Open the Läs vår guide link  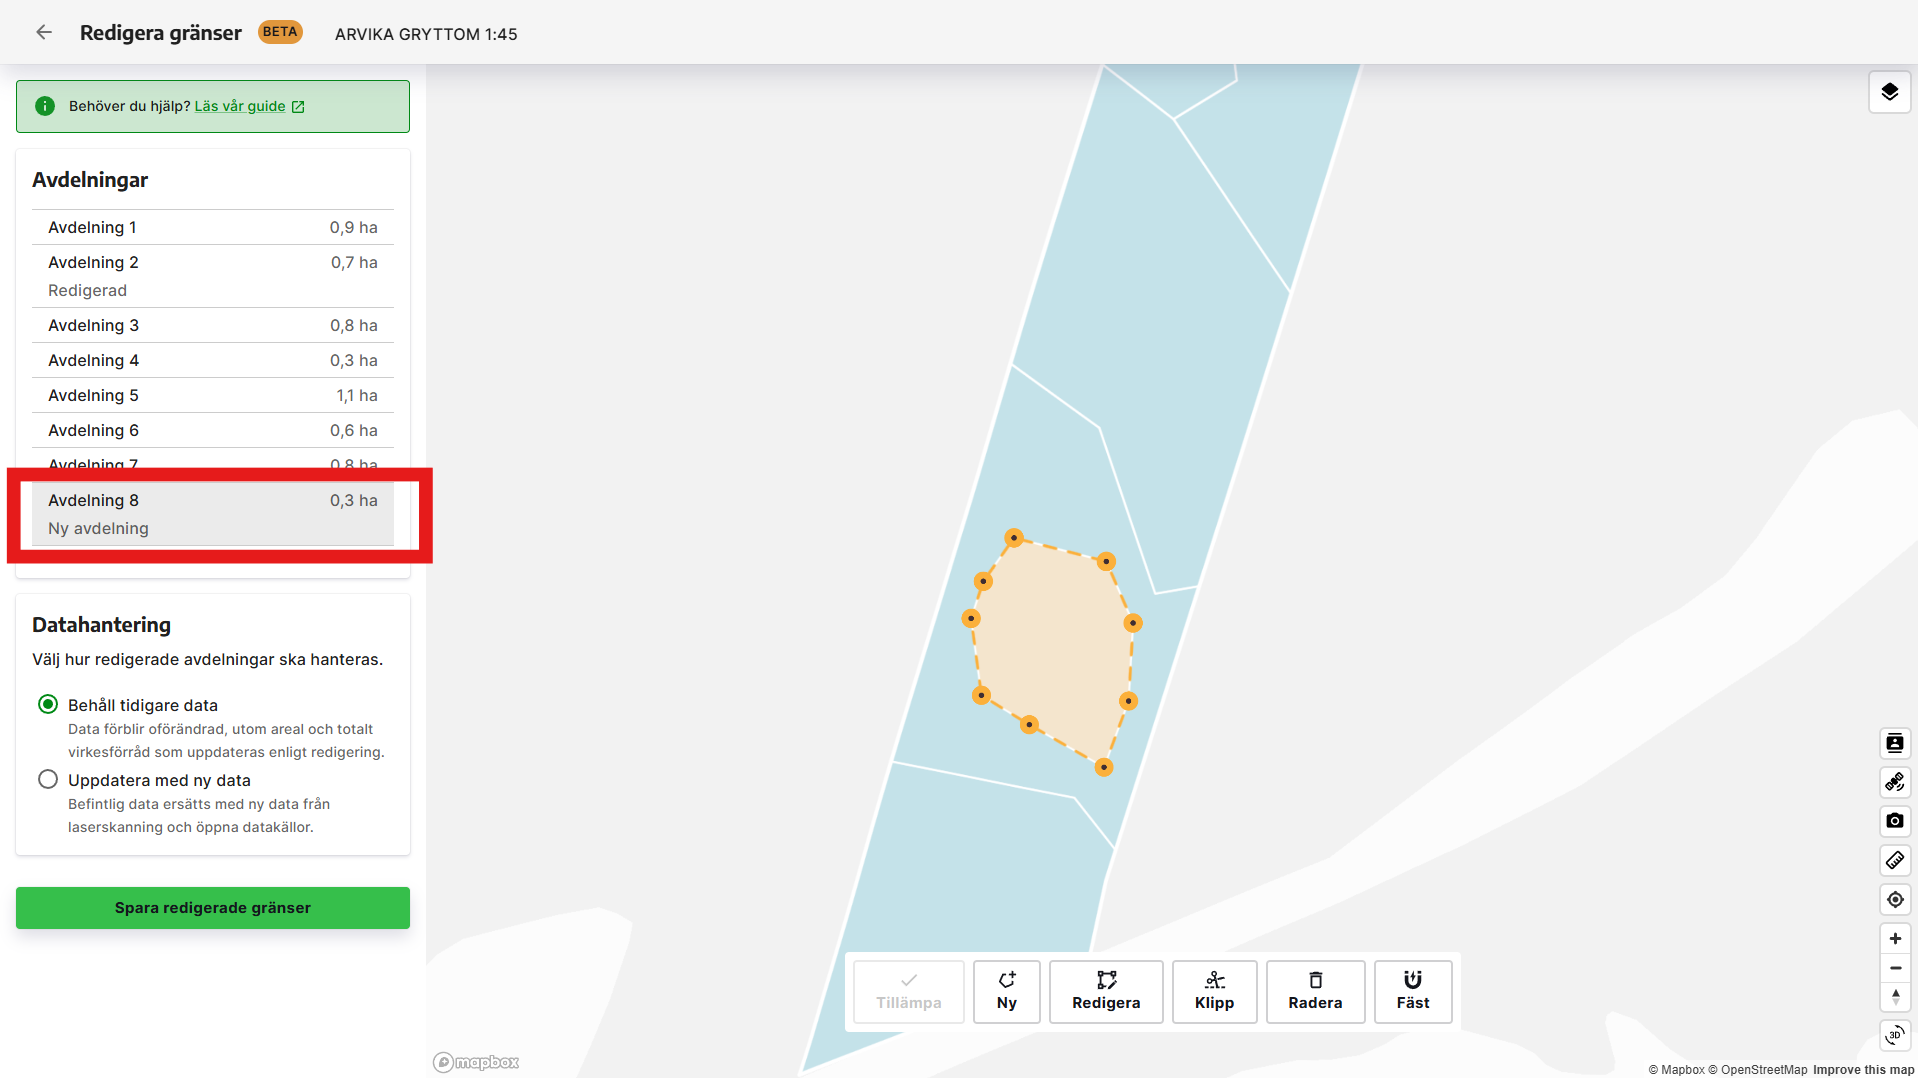pos(249,106)
